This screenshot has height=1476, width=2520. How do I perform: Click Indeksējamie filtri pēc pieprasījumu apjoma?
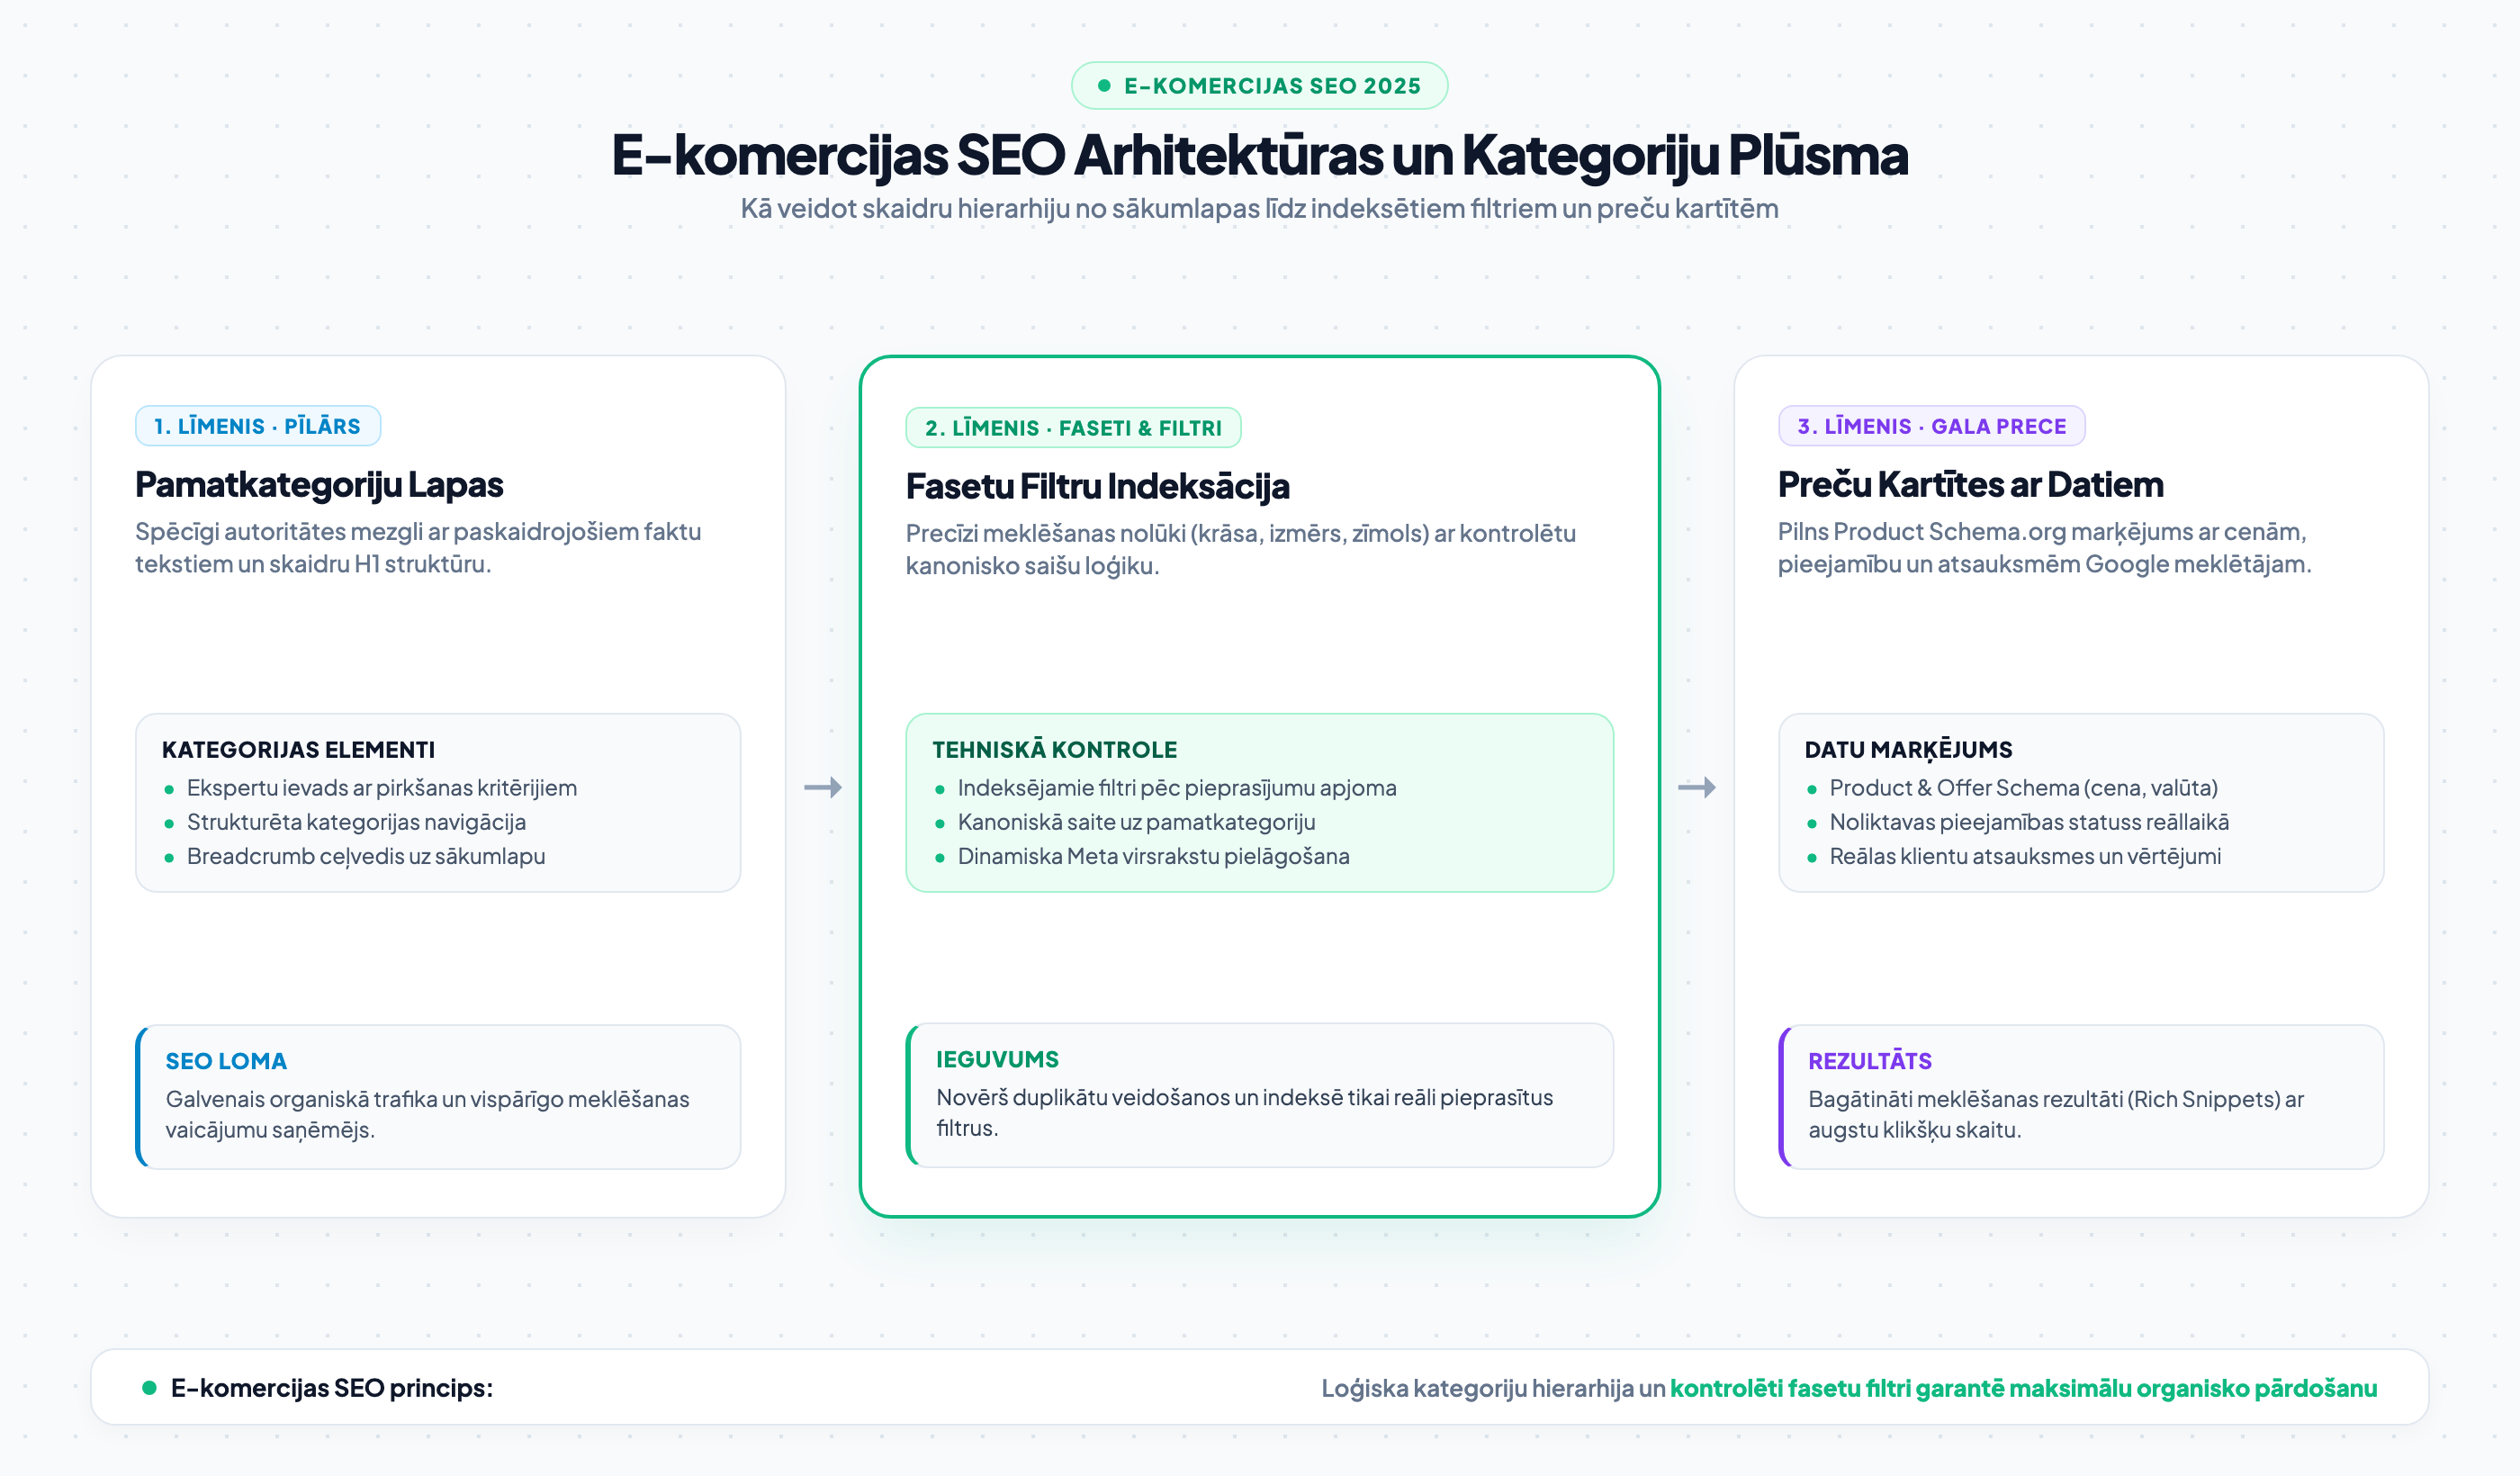click(1177, 788)
